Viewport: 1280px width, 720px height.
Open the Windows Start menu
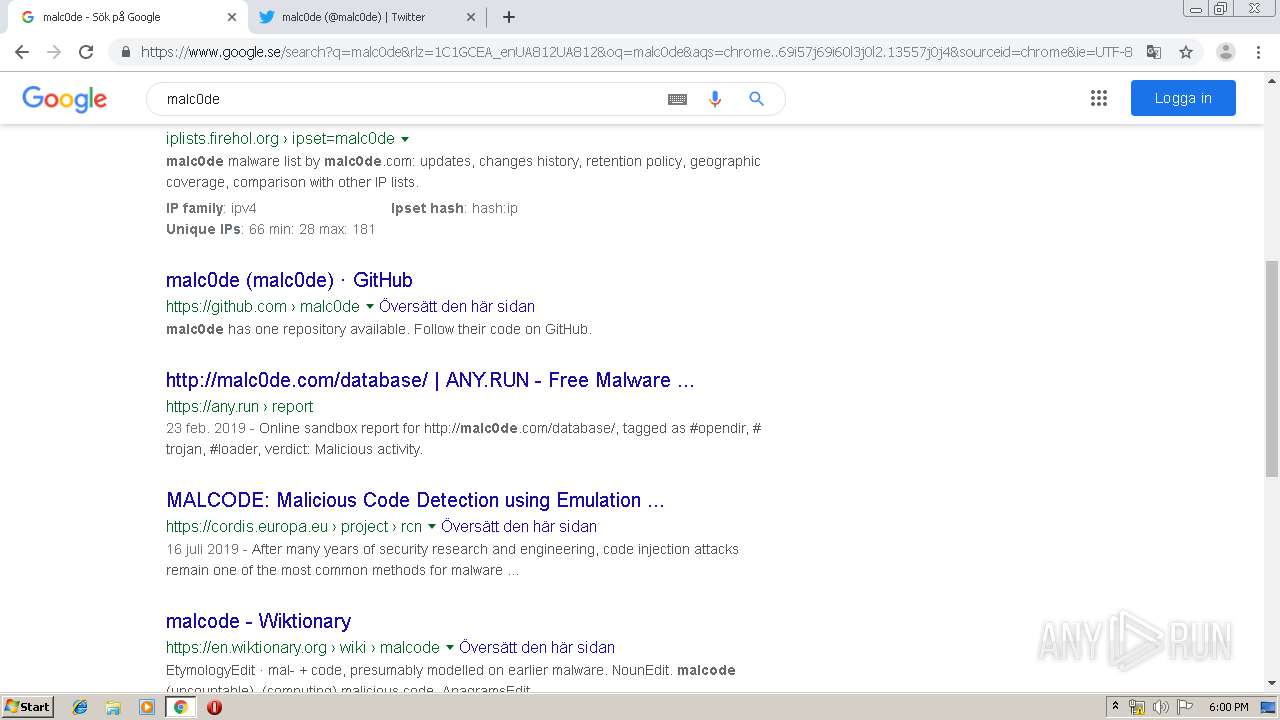tap(27, 707)
